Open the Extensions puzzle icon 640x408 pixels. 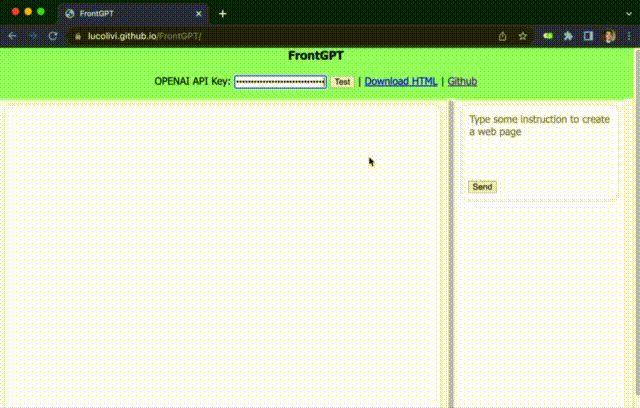[568, 36]
